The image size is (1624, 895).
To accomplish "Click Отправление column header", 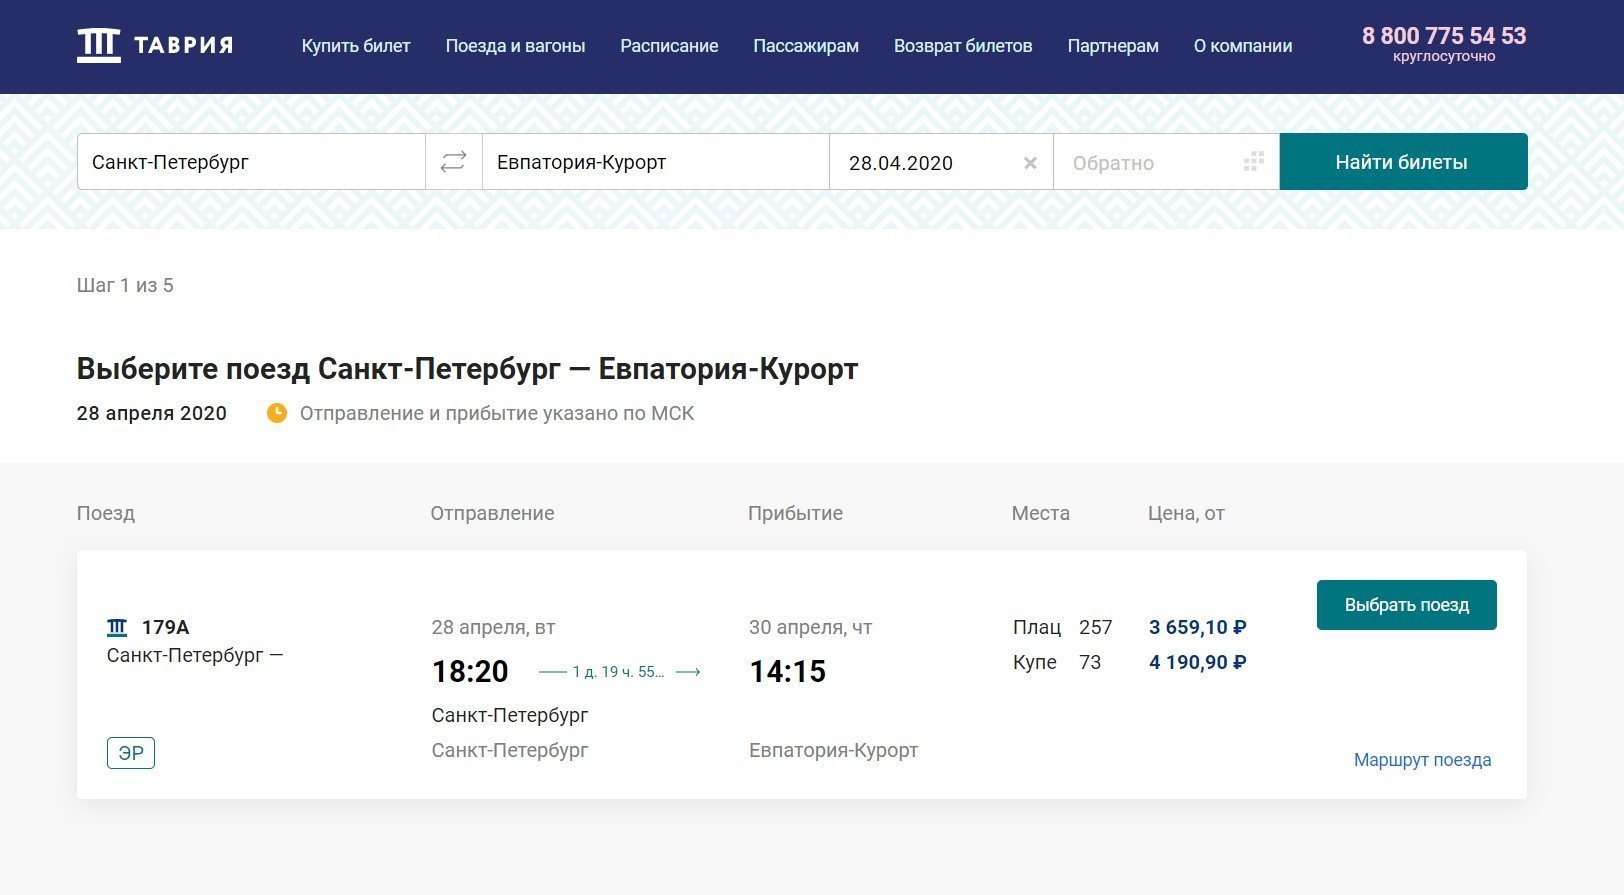I will coord(492,513).
